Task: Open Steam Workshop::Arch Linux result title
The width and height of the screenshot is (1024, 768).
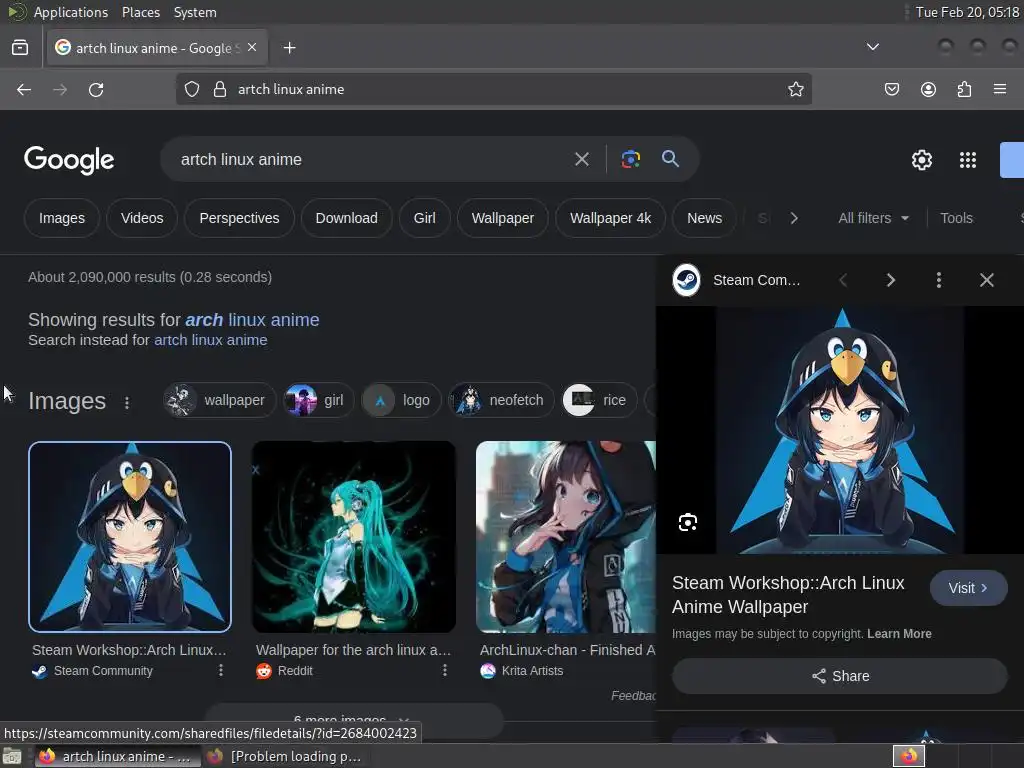Action: [x=129, y=650]
